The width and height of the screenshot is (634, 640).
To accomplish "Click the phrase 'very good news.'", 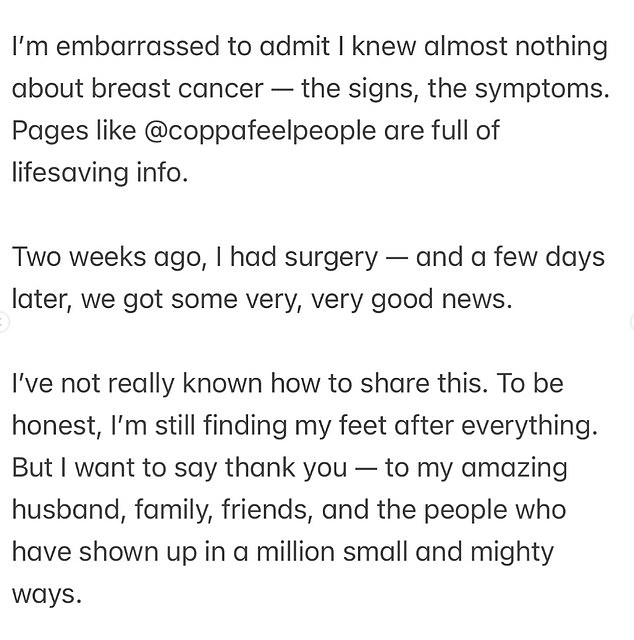I will tap(411, 300).
